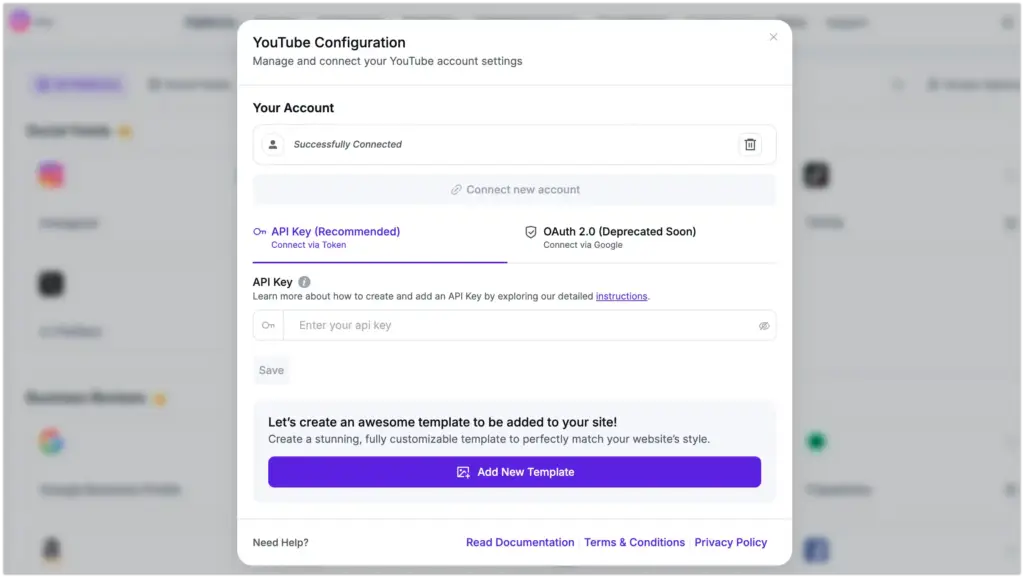Open Read Documentation
Viewport: 1024px width, 578px height.
(x=520, y=542)
